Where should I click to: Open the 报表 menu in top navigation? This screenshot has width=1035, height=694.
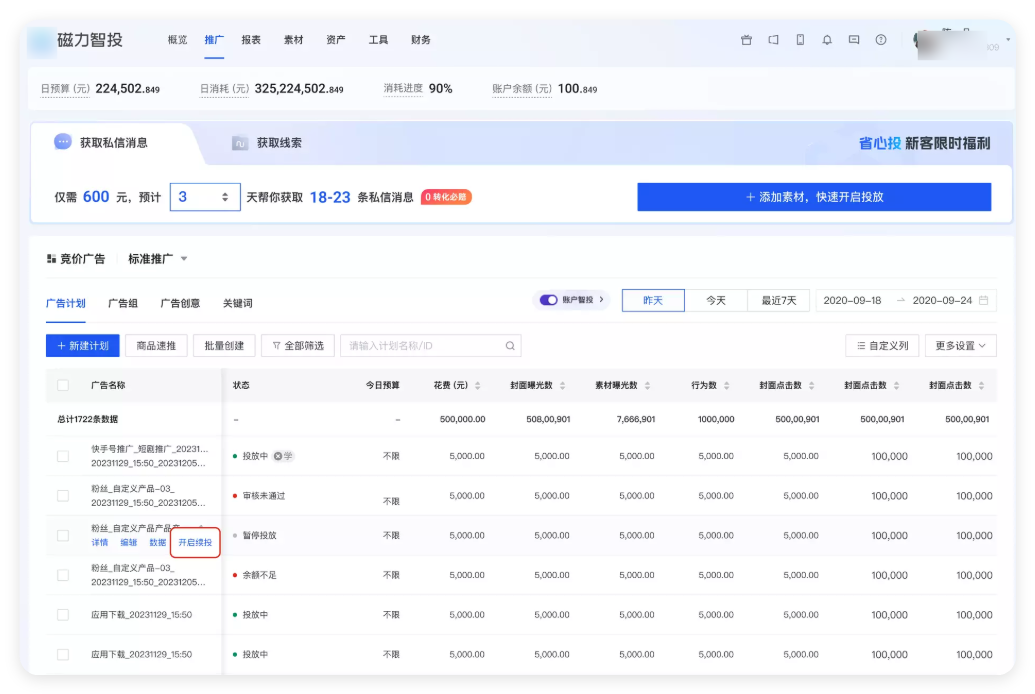(251, 40)
